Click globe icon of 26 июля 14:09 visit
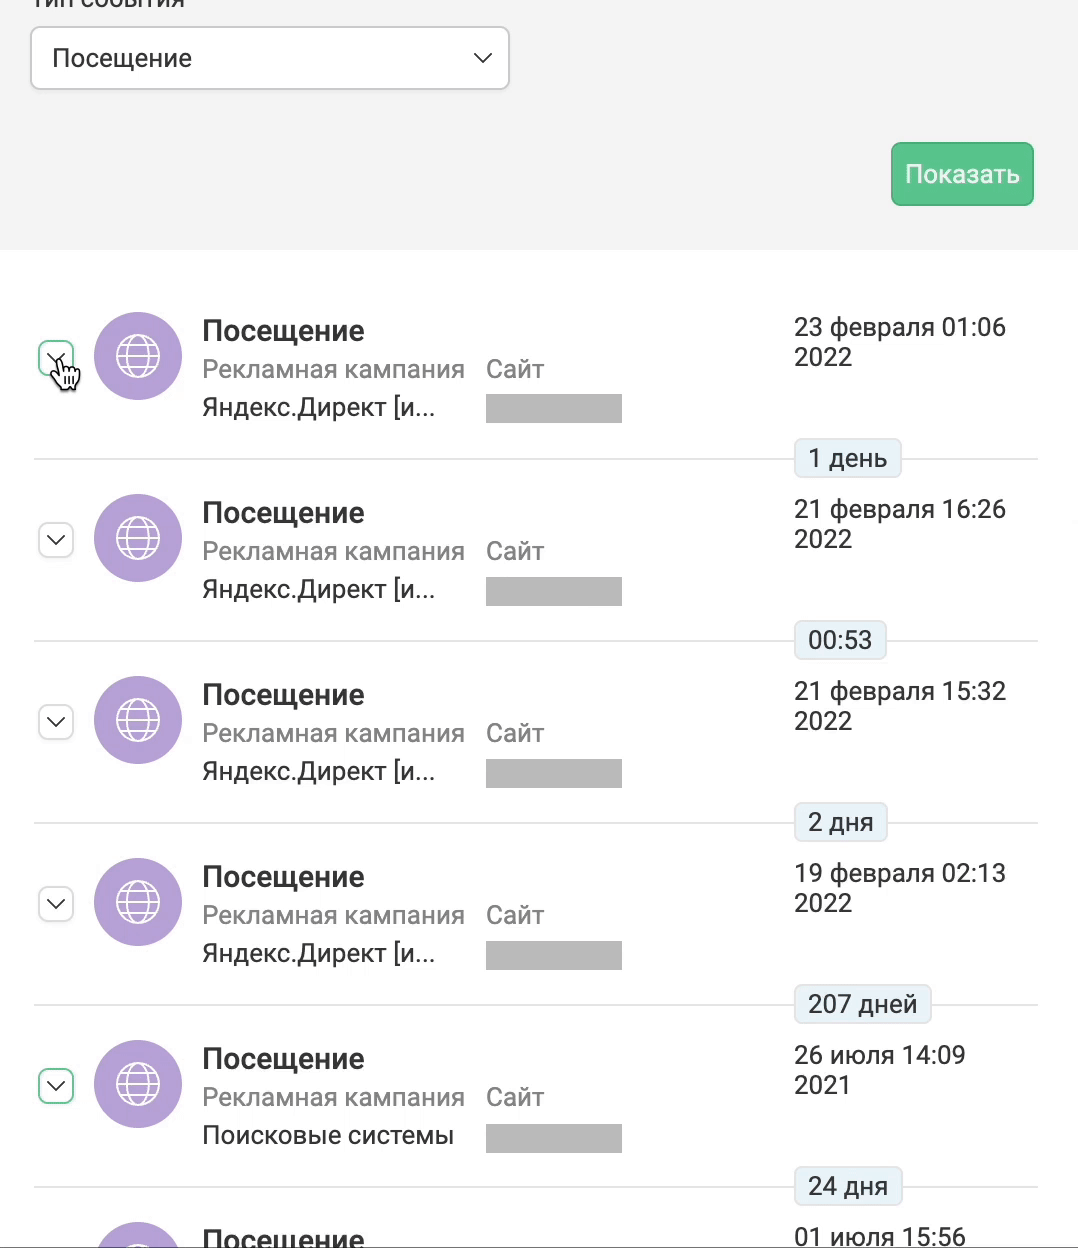 138,1084
